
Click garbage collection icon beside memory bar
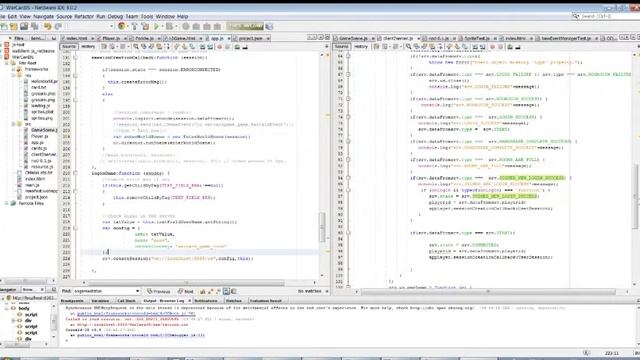coord(269,27)
